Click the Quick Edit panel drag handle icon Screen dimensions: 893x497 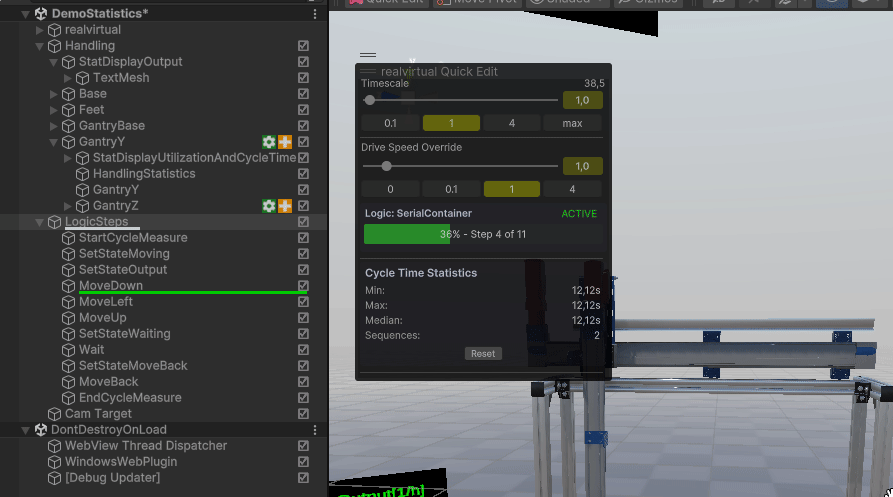click(368, 55)
